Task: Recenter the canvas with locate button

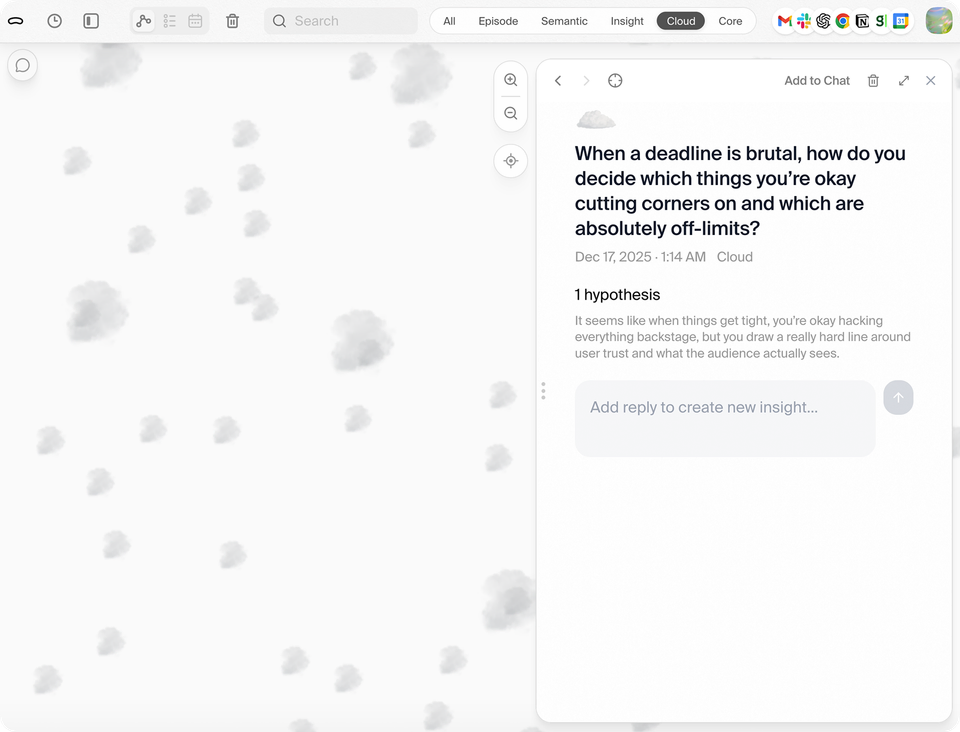Action: 511,161
